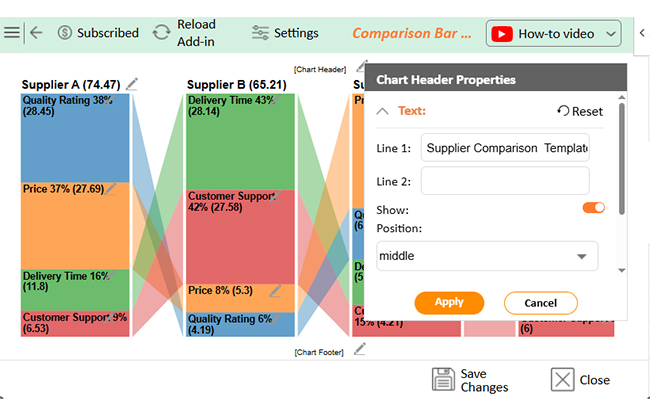Edit the Supplier A title pencil icon

[132, 84]
